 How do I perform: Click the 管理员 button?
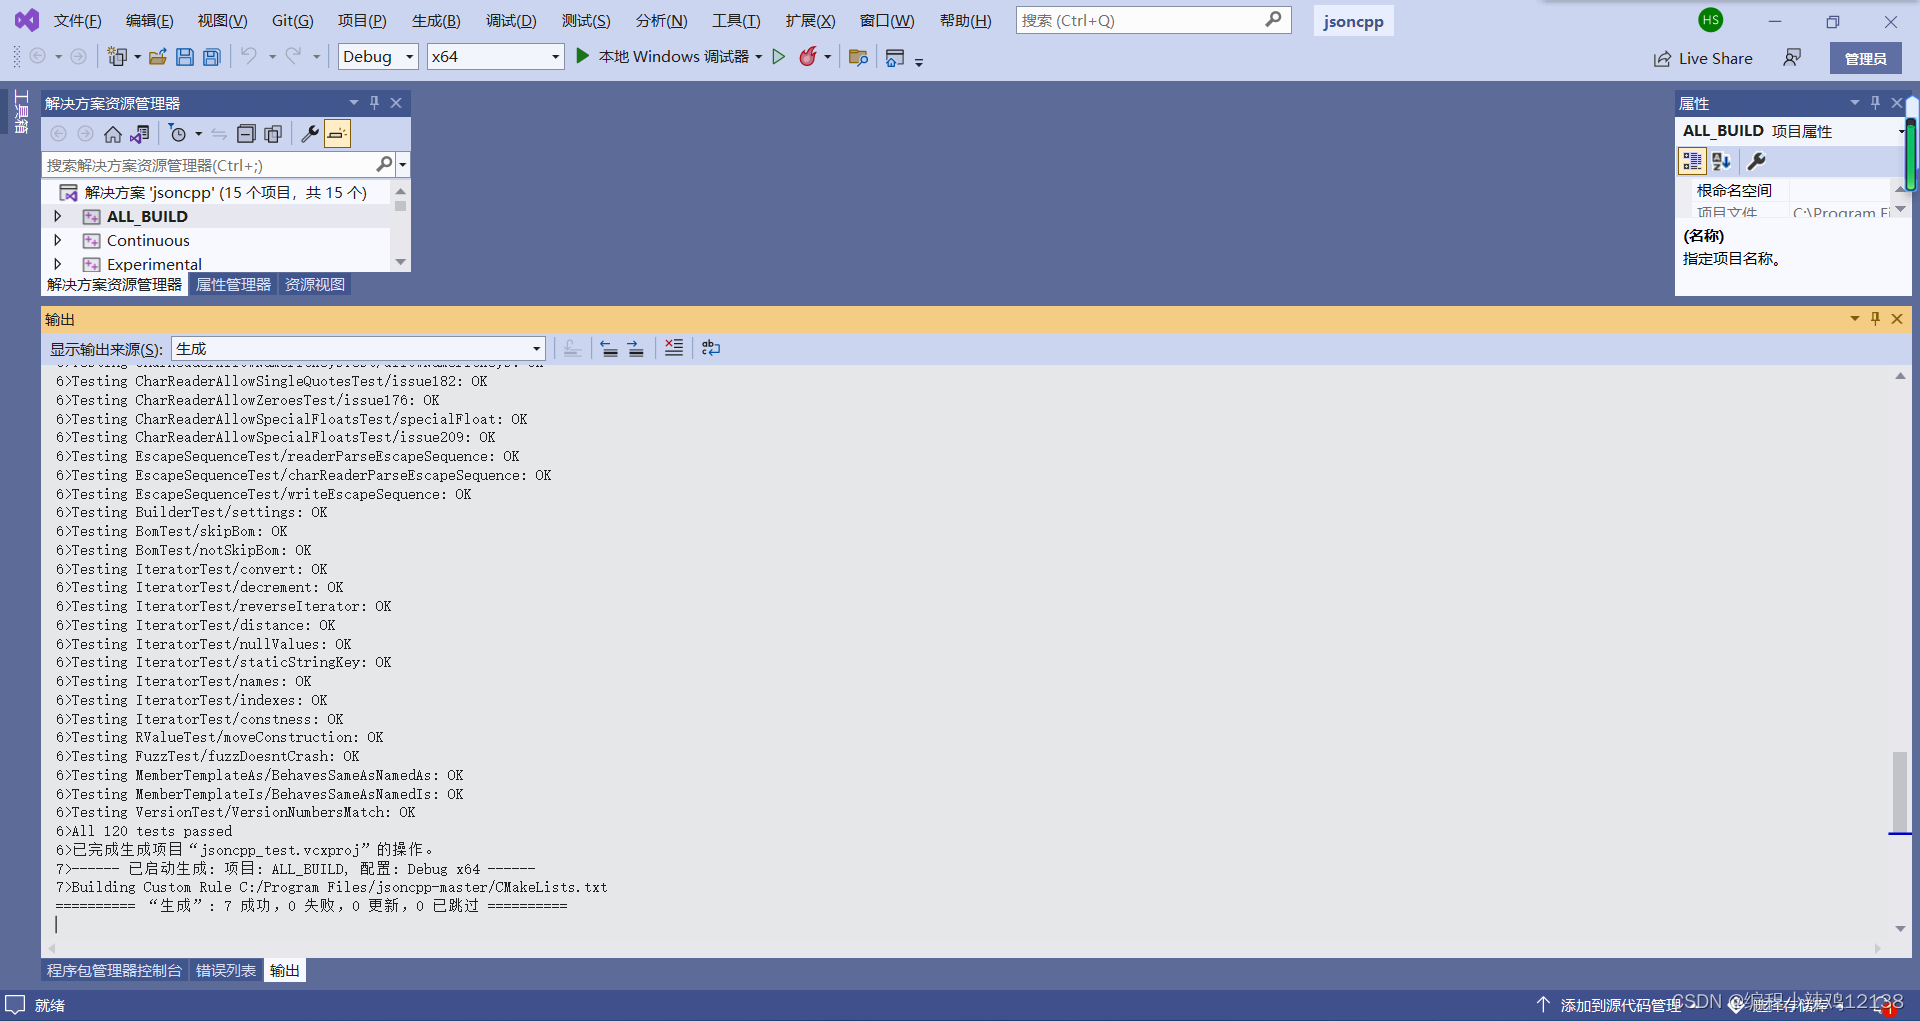(x=1865, y=57)
